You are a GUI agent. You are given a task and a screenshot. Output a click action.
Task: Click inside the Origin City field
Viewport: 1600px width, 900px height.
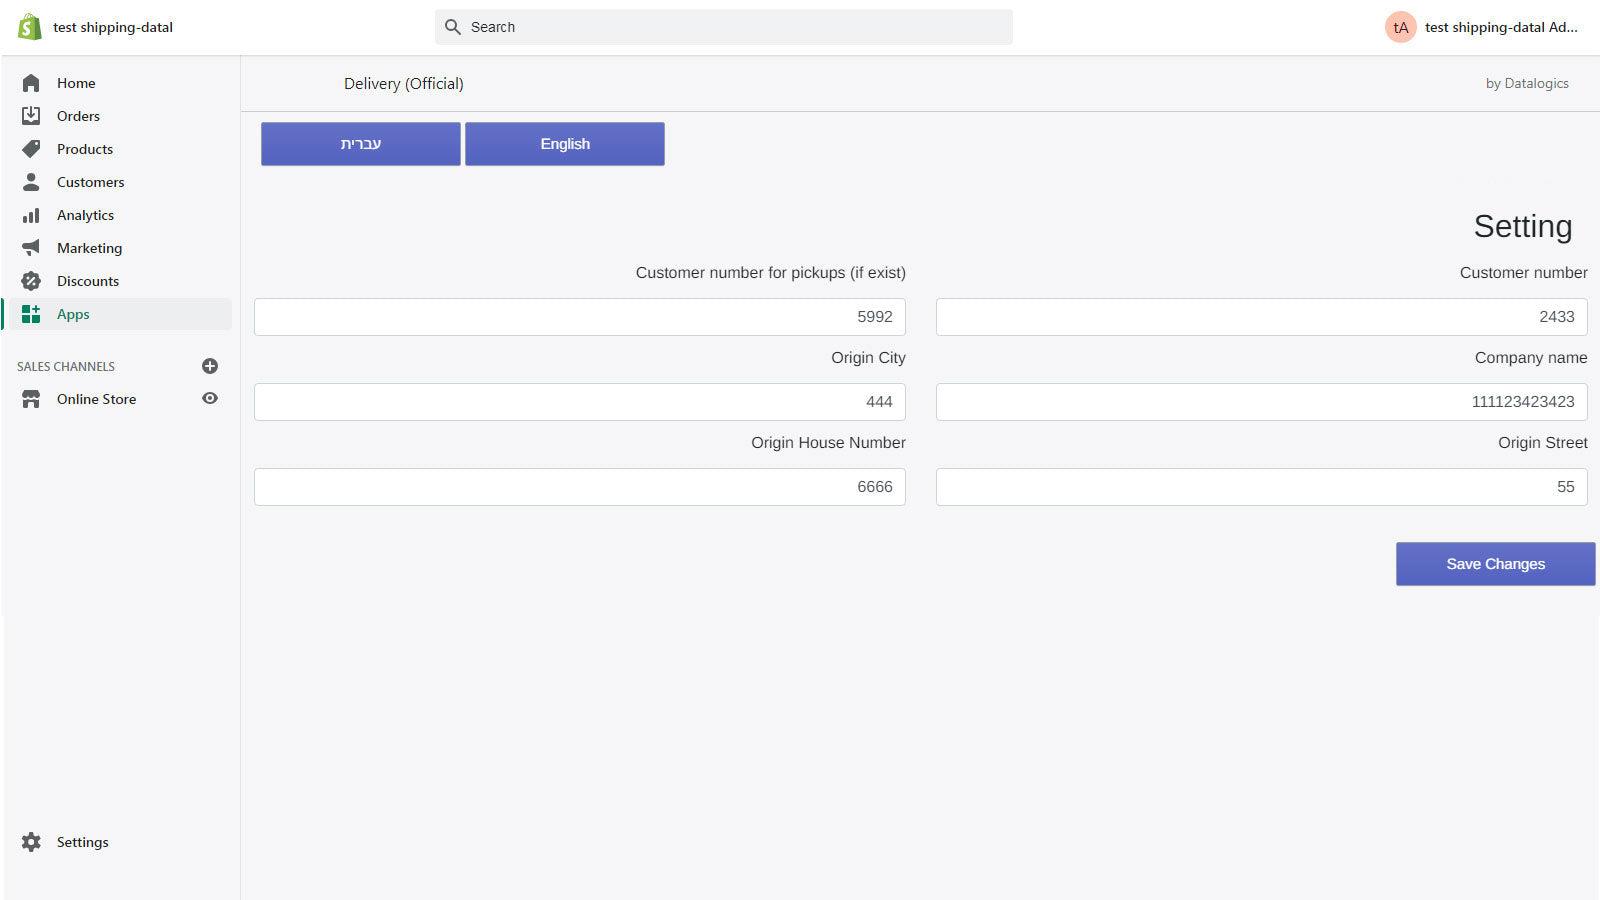coord(578,401)
